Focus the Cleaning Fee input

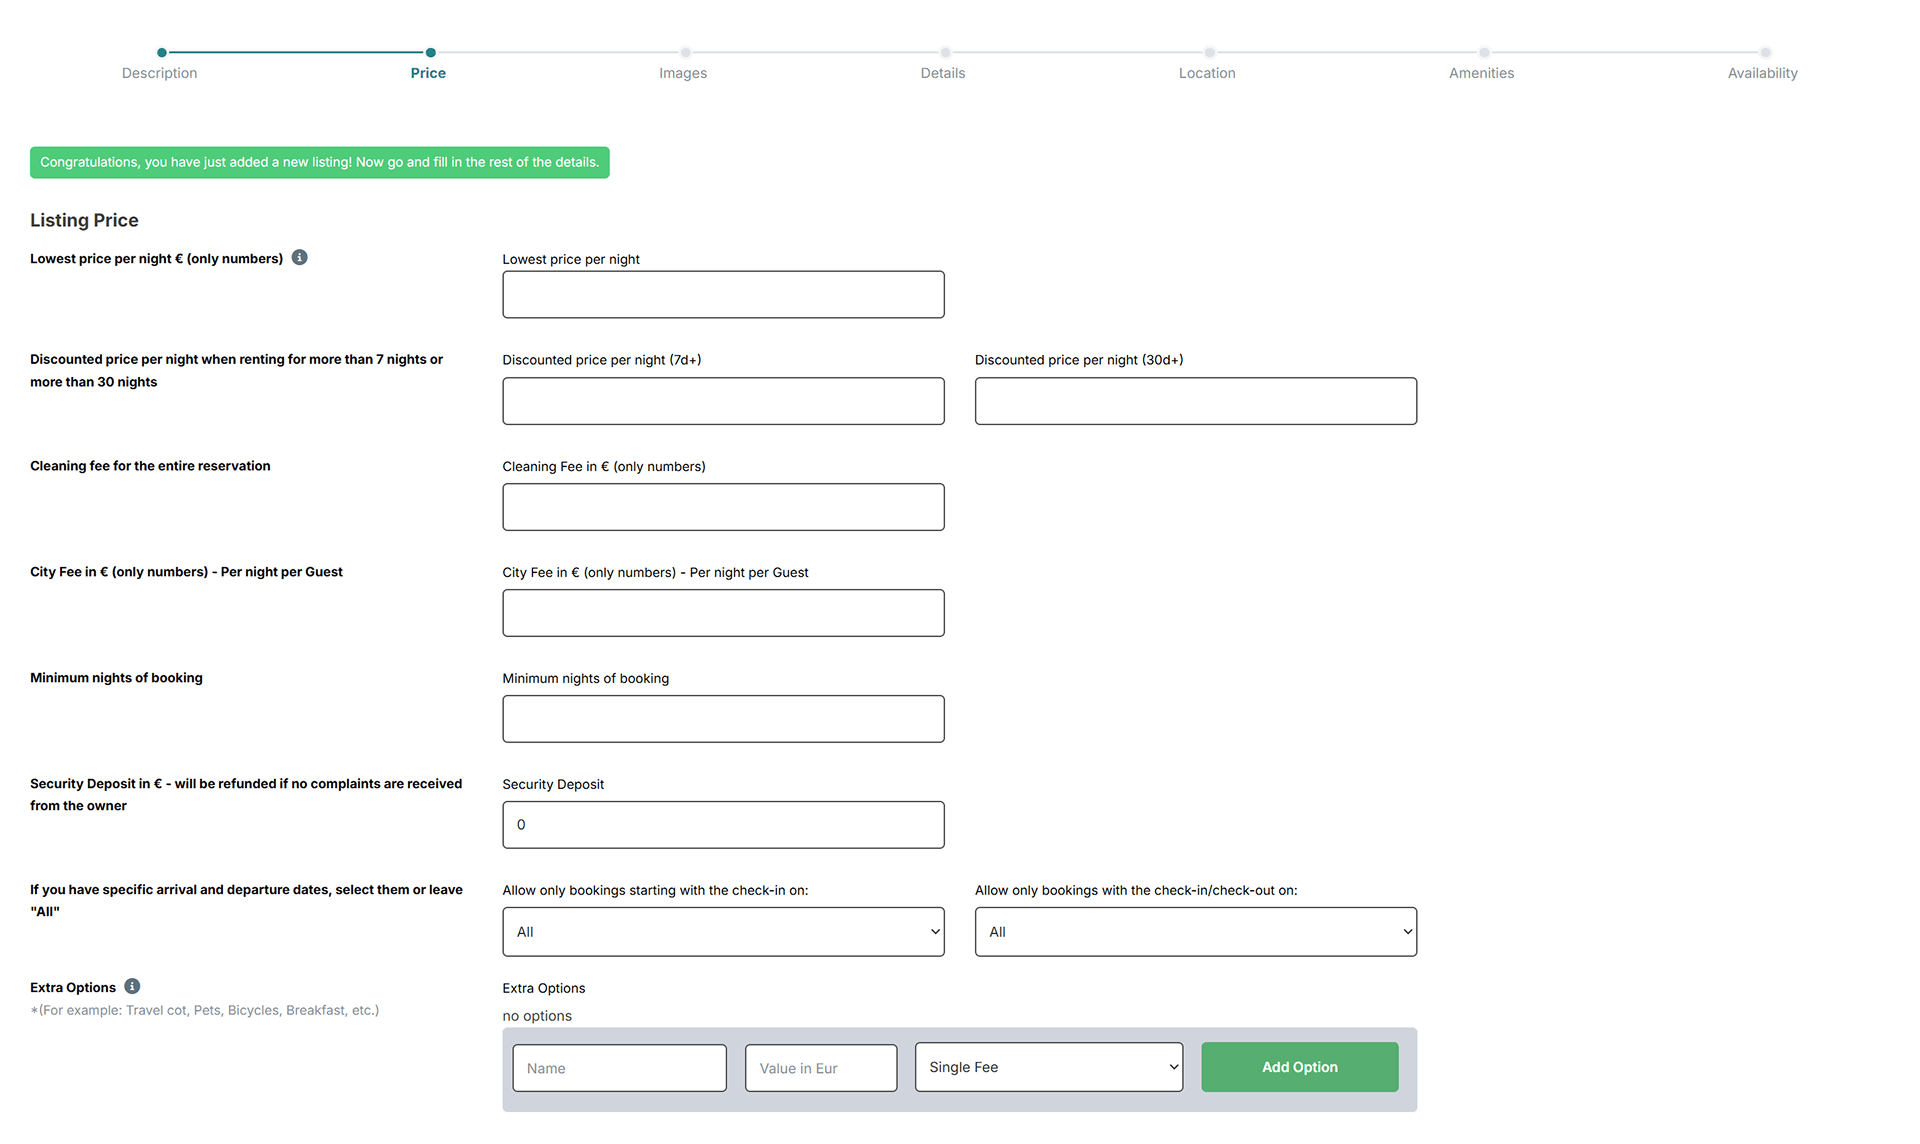click(723, 507)
